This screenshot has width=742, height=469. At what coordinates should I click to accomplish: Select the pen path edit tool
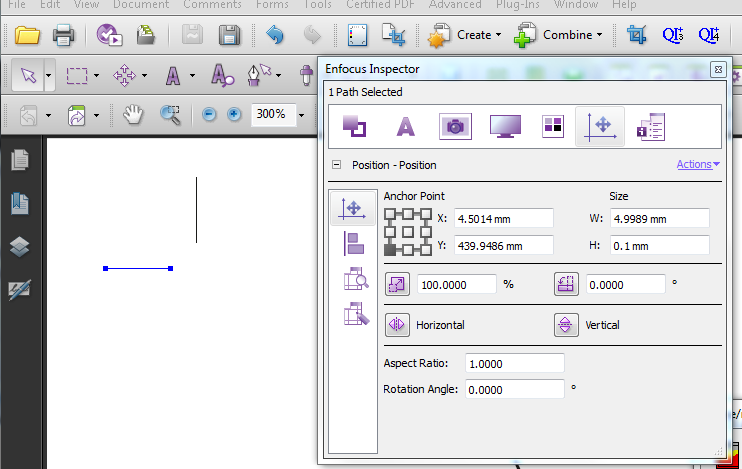[x=259, y=75]
